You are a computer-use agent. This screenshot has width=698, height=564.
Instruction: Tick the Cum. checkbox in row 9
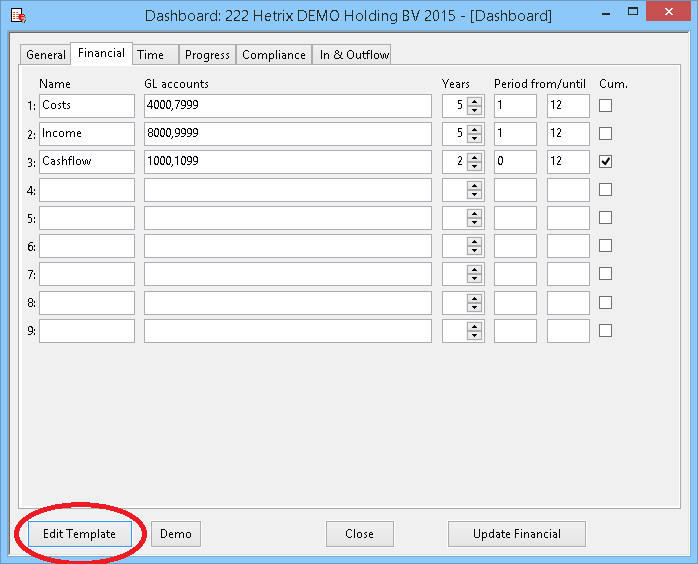[x=605, y=331]
